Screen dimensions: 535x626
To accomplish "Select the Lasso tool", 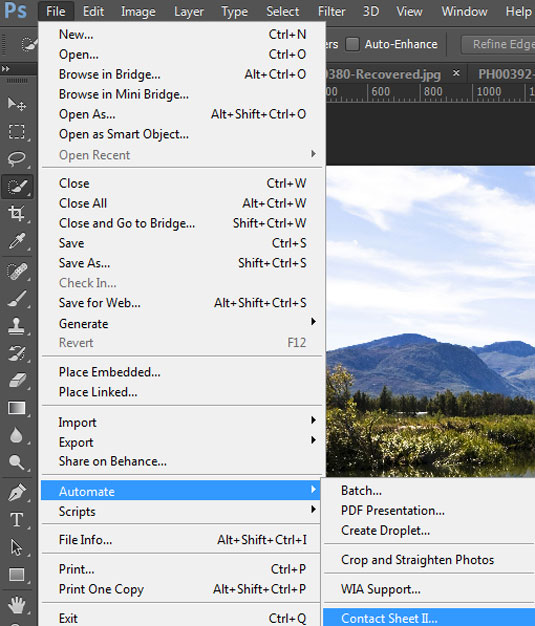I will point(16,159).
